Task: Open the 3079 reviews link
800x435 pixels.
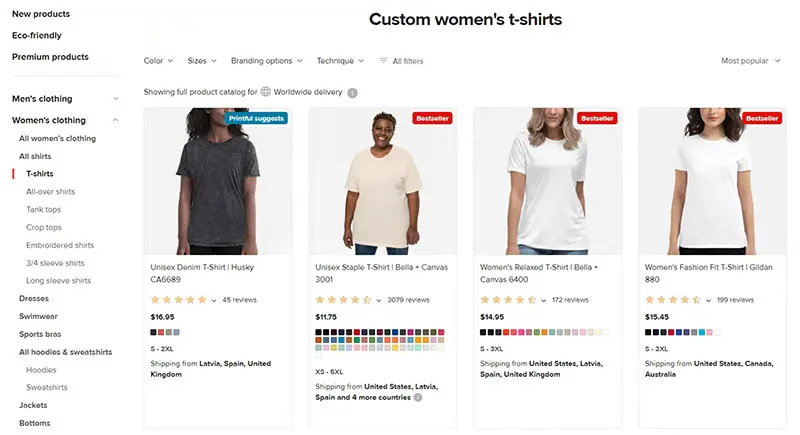Action: pos(408,300)
